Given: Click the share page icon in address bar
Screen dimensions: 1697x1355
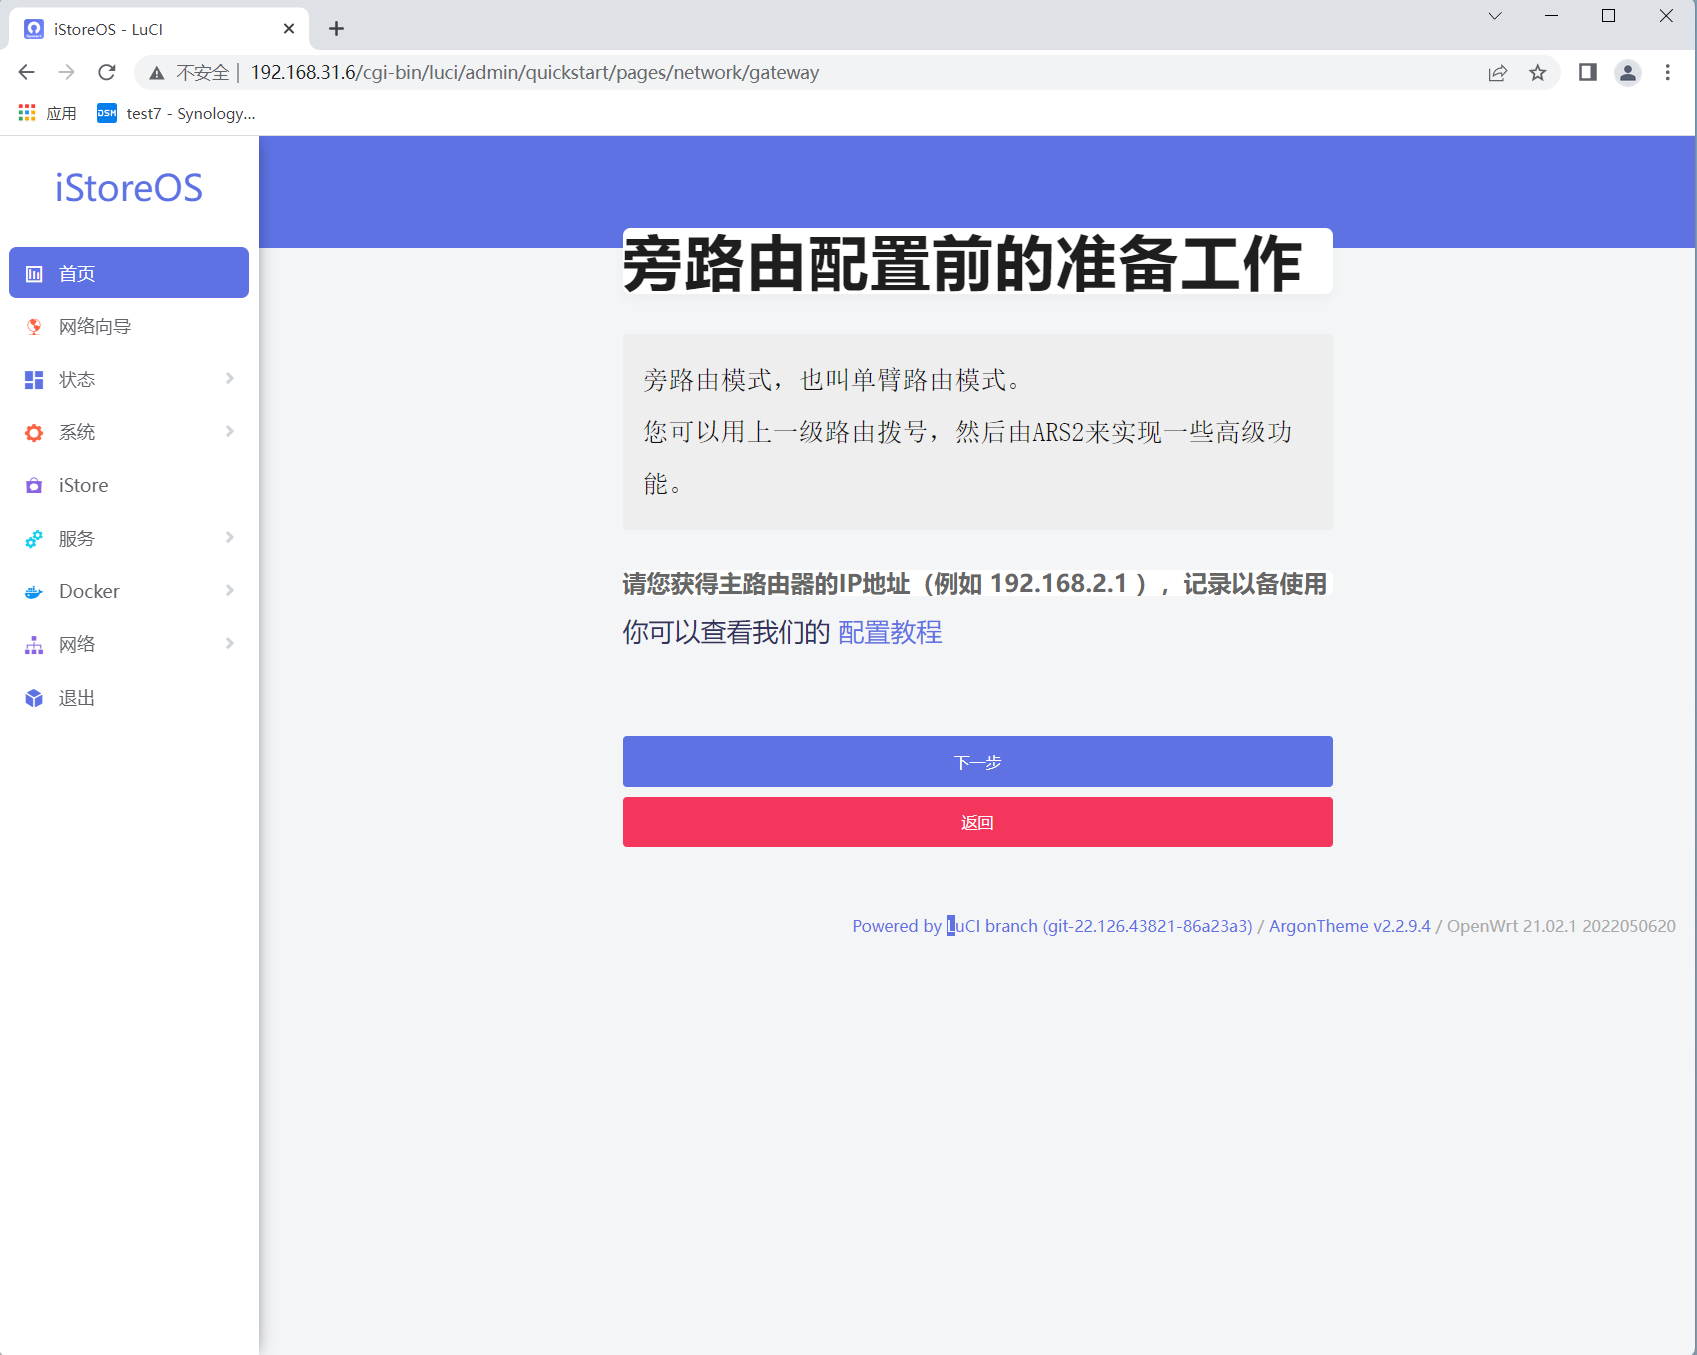Looking at the screenshot, I should click(x=1498, y=73).
